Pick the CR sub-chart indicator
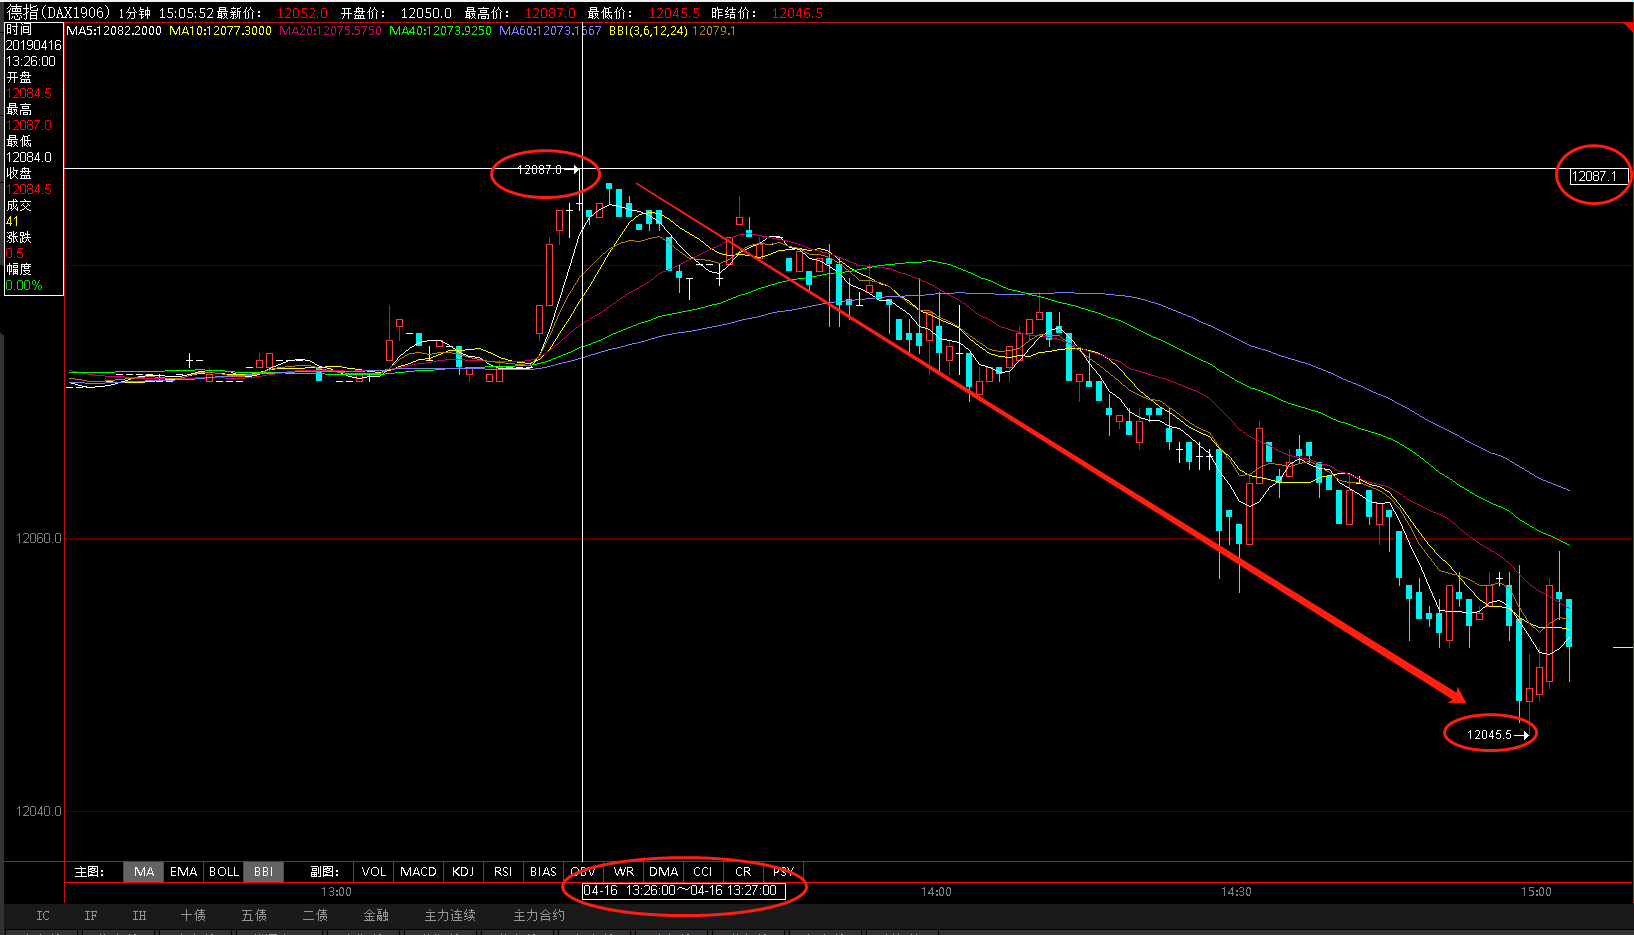This screenshot has width=1634, height=935. tap(743, 872)
